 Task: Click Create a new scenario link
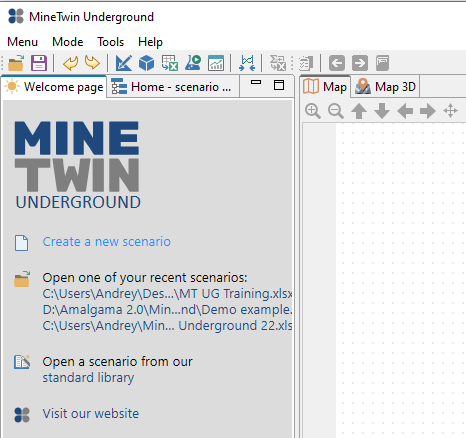coord(106,242)
